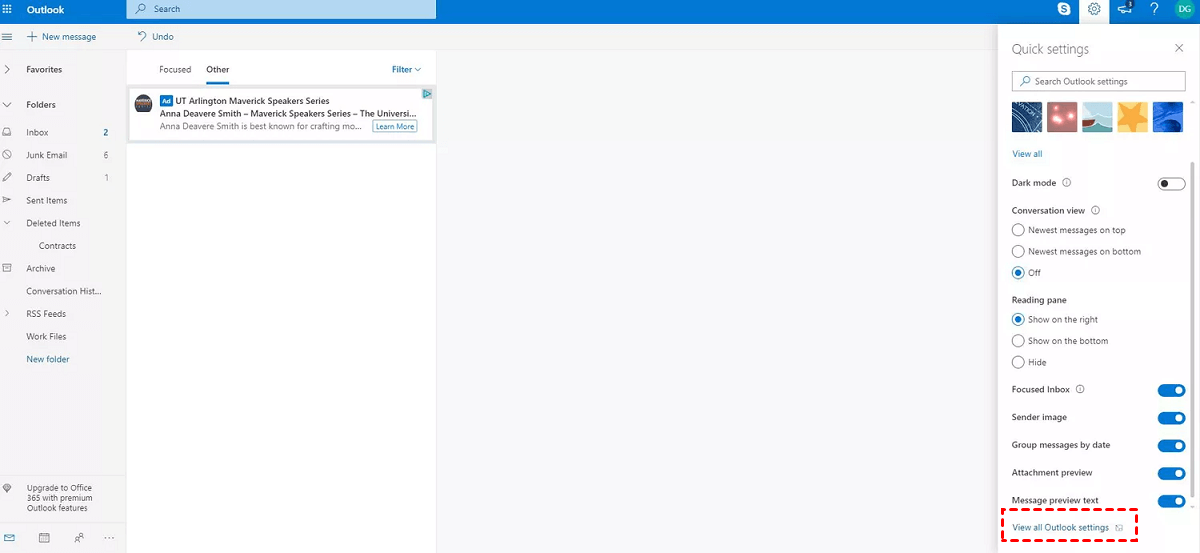Click the Undo button

coord(156,37)
